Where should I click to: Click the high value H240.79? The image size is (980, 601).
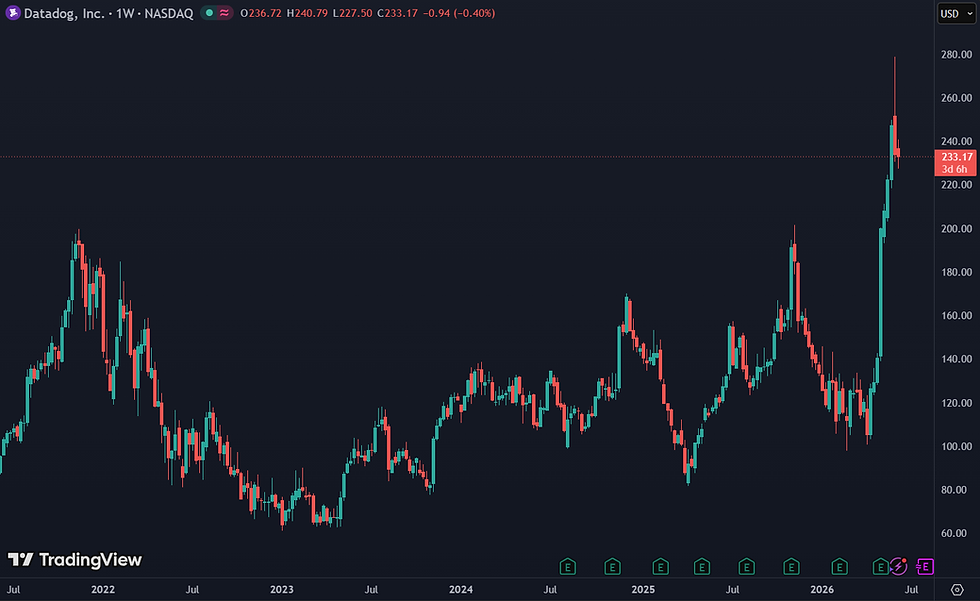pos(307,13)
